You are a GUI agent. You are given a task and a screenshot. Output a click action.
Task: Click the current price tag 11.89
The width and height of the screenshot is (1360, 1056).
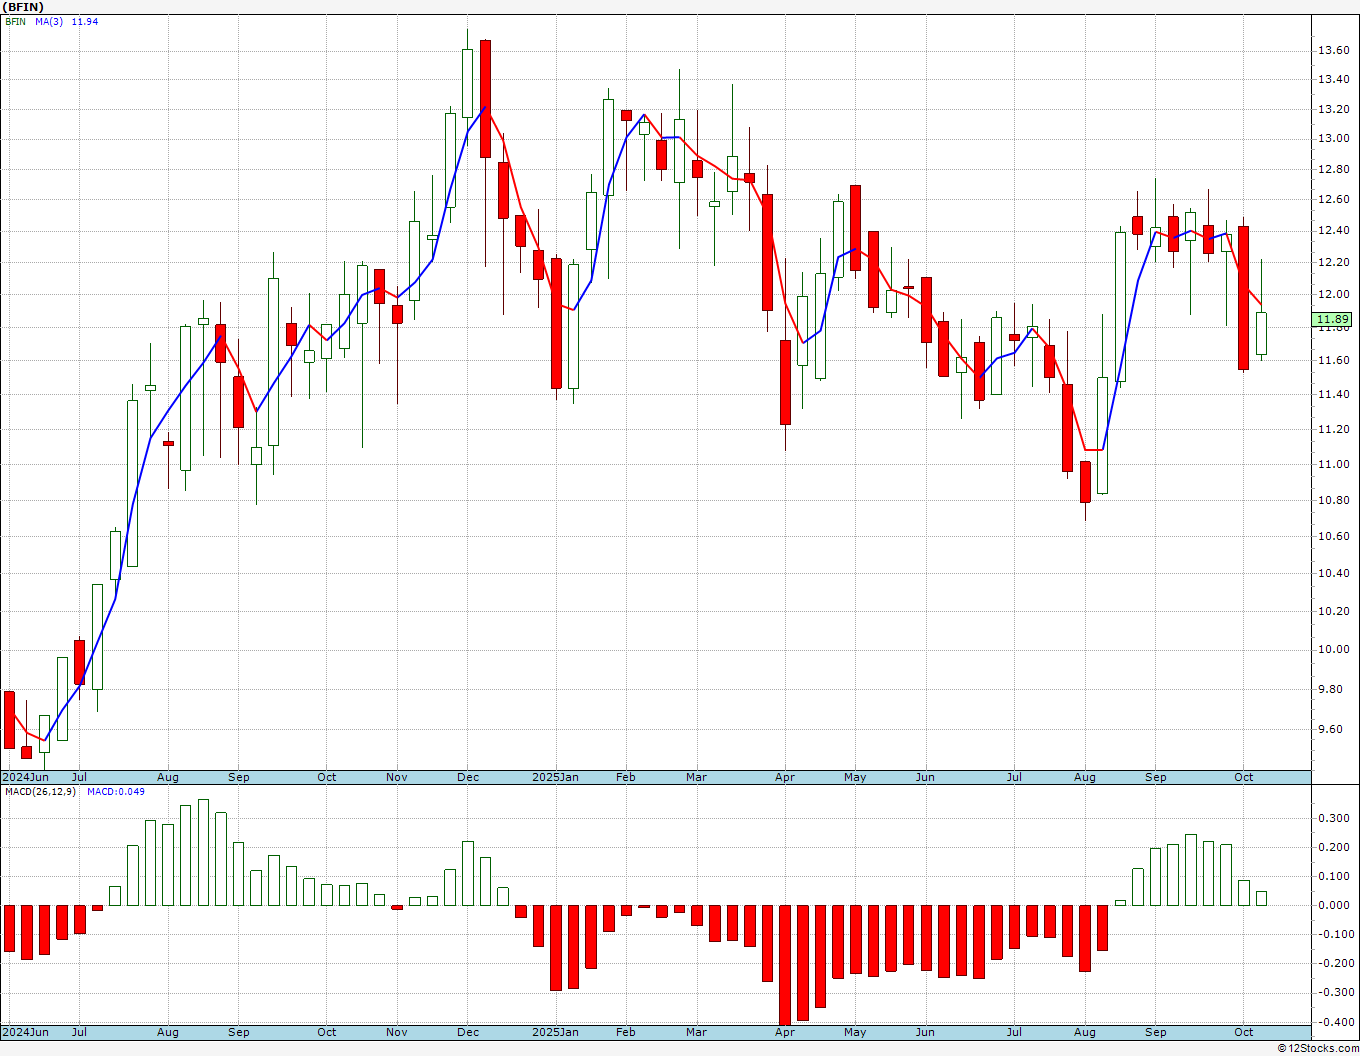pyautogui.click(x=1332, y=320)
